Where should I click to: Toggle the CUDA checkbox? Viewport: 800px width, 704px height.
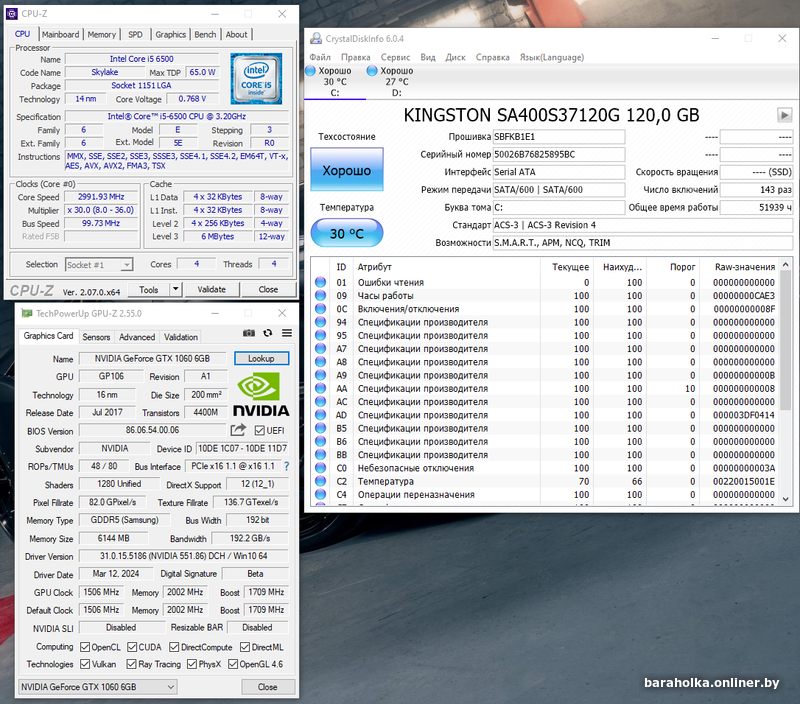(130, 646)
